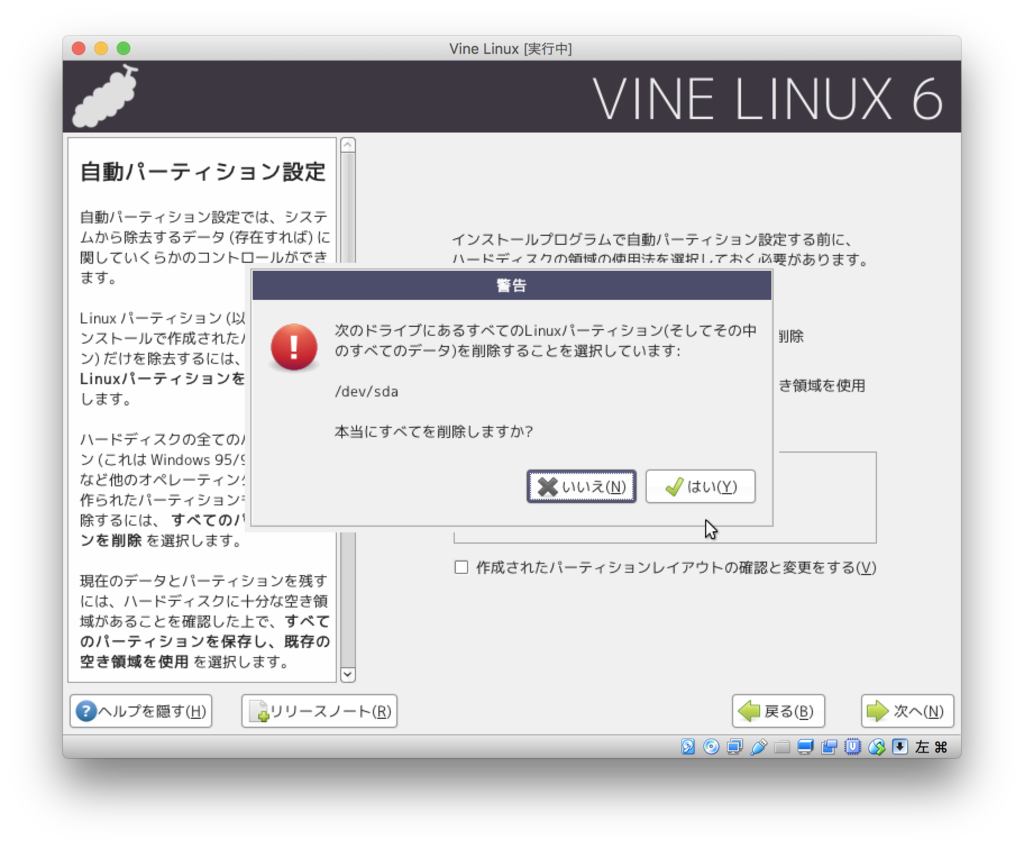Click the 警告 dialog title bar
Image resolution: width=1024 pixels, height=848 pixels.
(x=512, y=285)
